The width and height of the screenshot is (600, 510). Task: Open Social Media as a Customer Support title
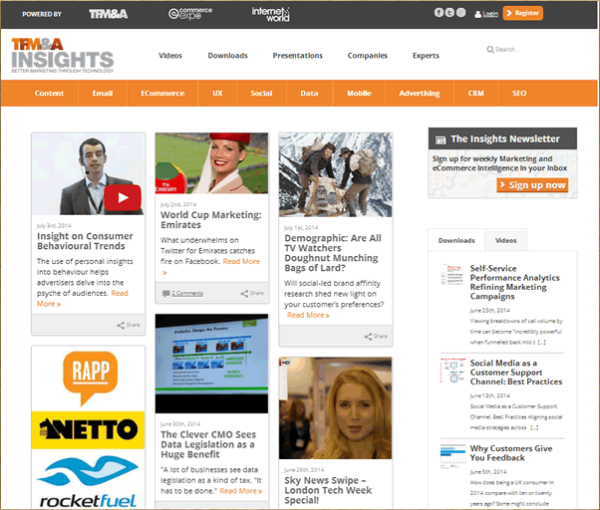click(x=516, y=372)
